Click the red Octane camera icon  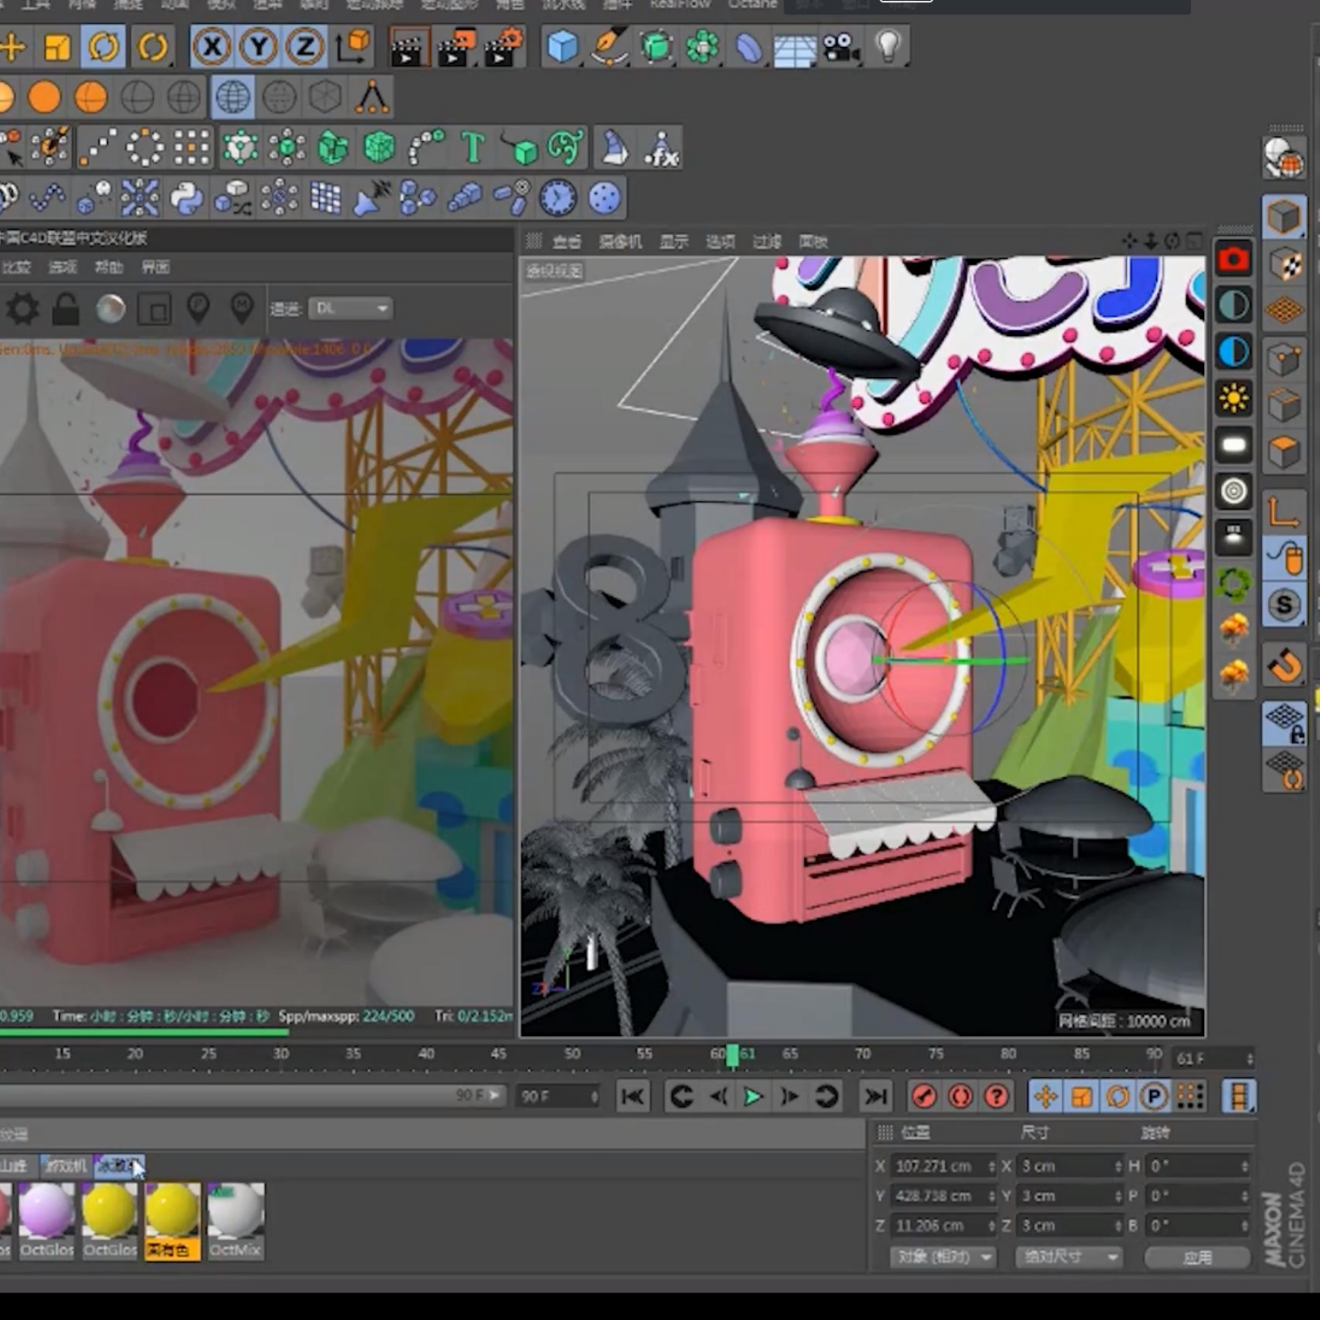click(1234, 260)
